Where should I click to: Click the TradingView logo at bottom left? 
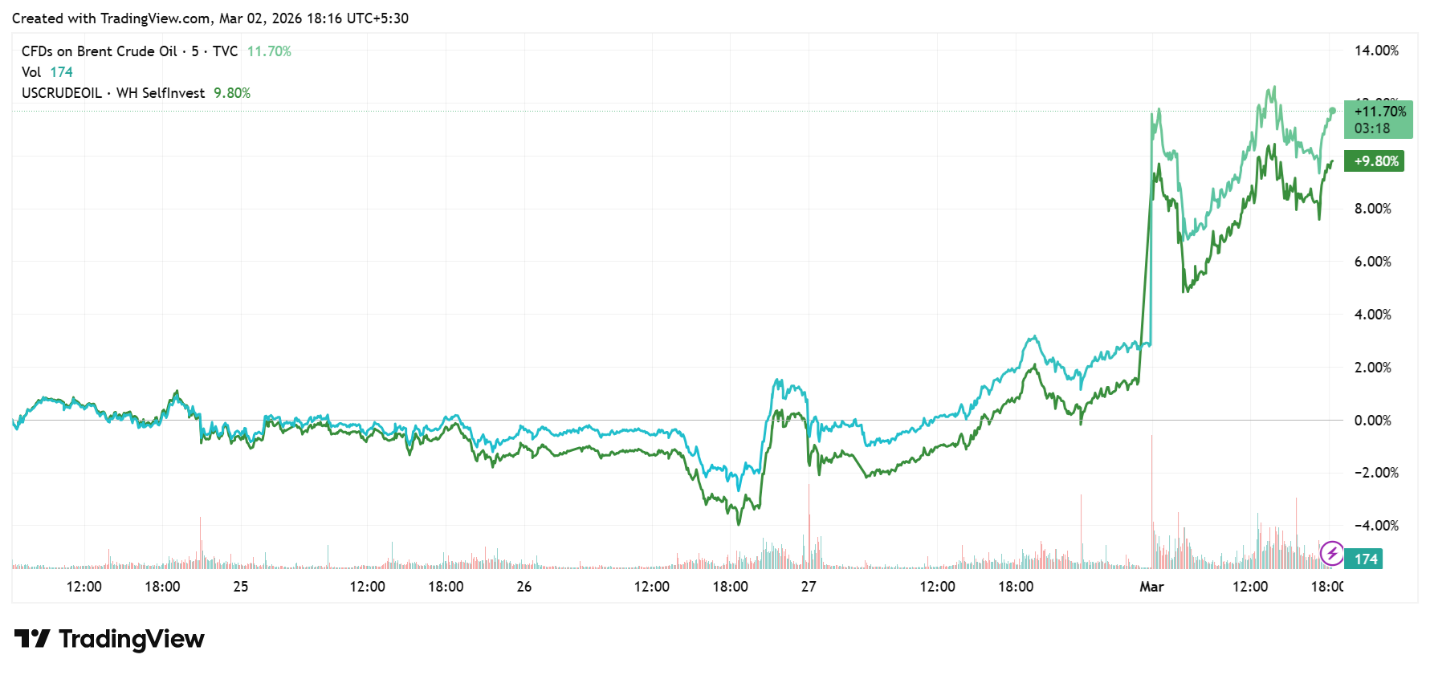pyautogui.click(x=109, y=639)
